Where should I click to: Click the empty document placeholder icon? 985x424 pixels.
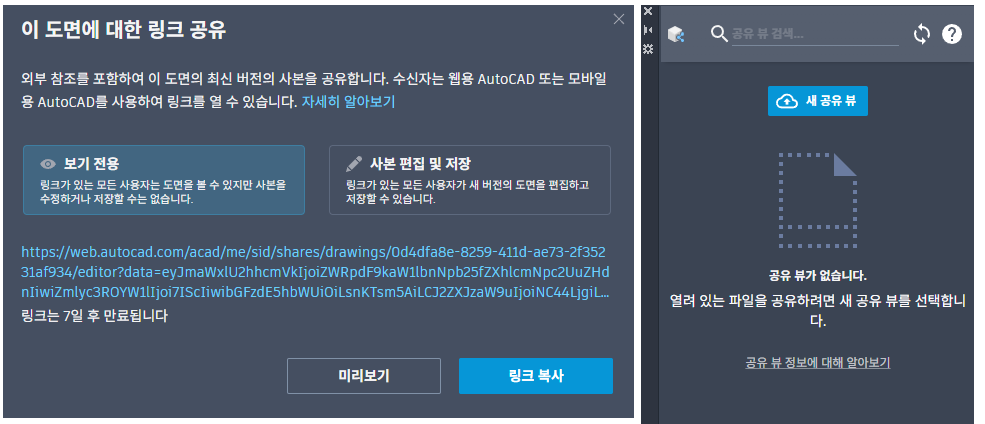[x=817, y=199]
